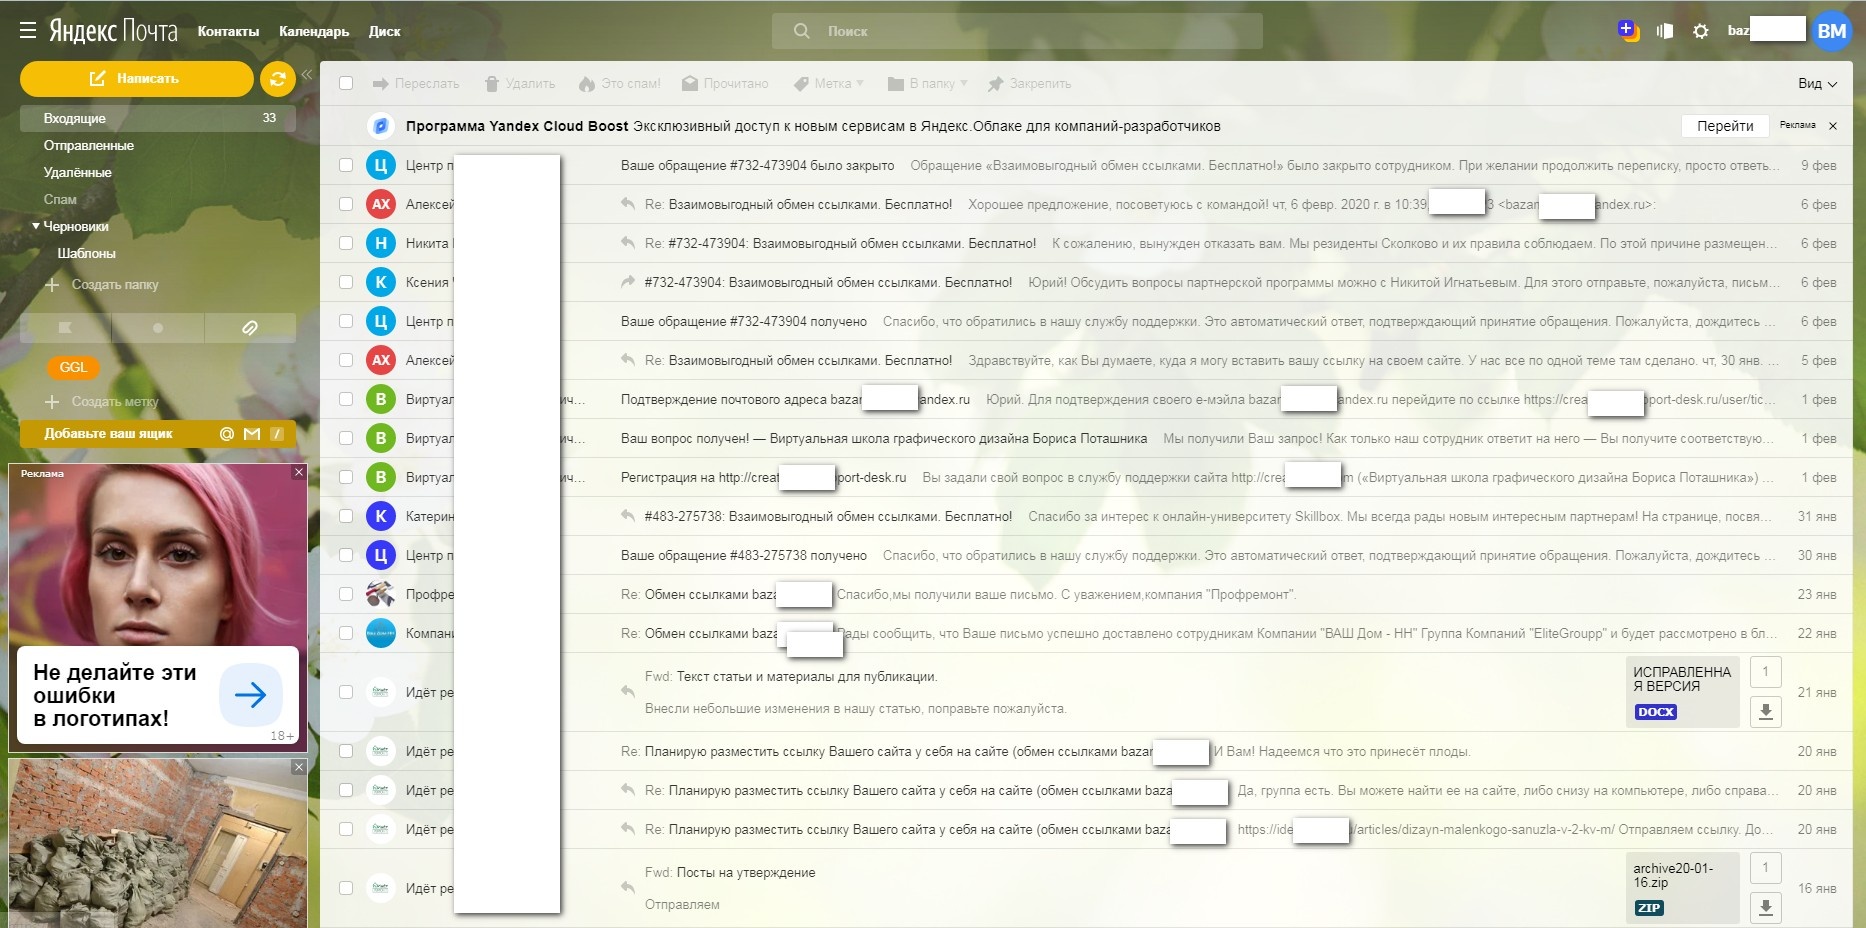Viewport: 1866px width, 928px height.
Task: Select the 'Посты на утверждение' message checkbox
Action: click(346, 888)
